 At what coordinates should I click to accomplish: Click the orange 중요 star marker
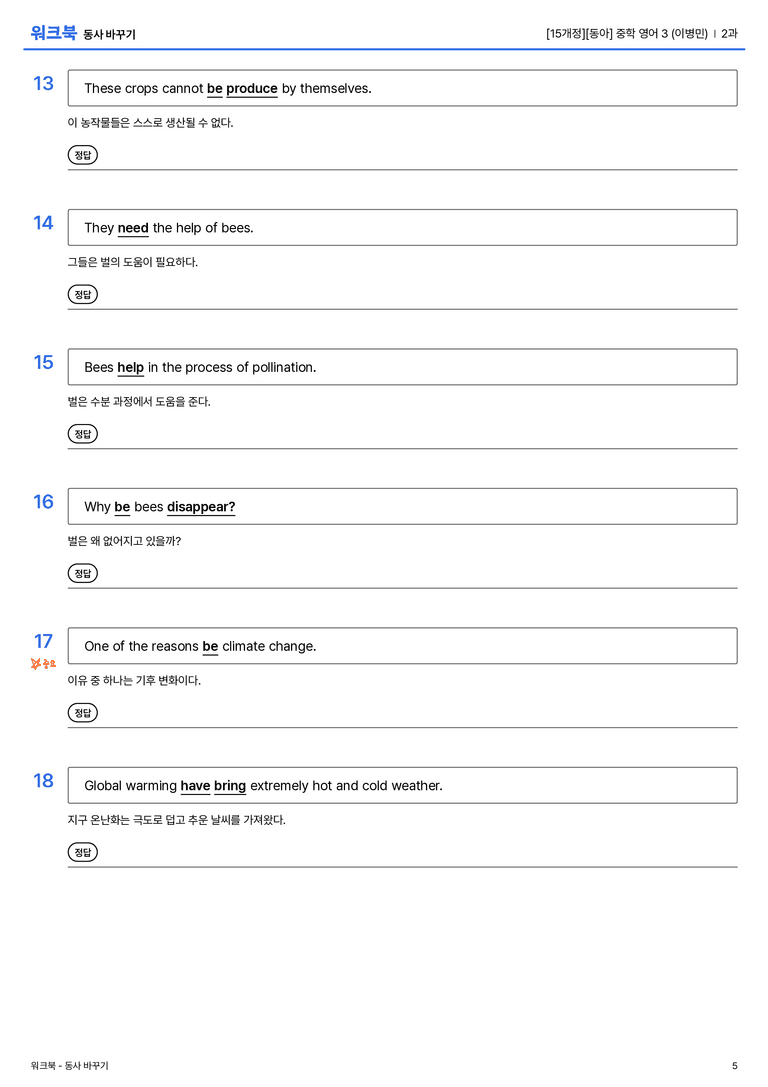(x=43, y=663)
